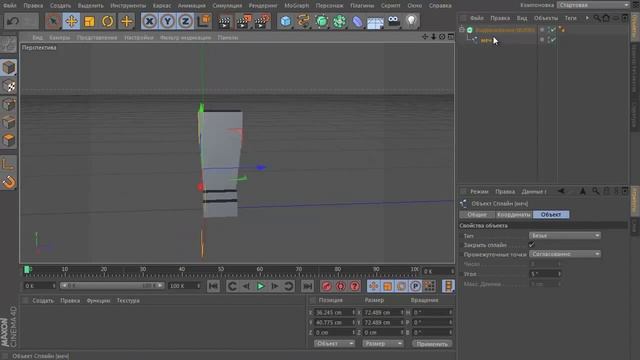
Task: Click record active objects button
Action: [x=326, y=286]
